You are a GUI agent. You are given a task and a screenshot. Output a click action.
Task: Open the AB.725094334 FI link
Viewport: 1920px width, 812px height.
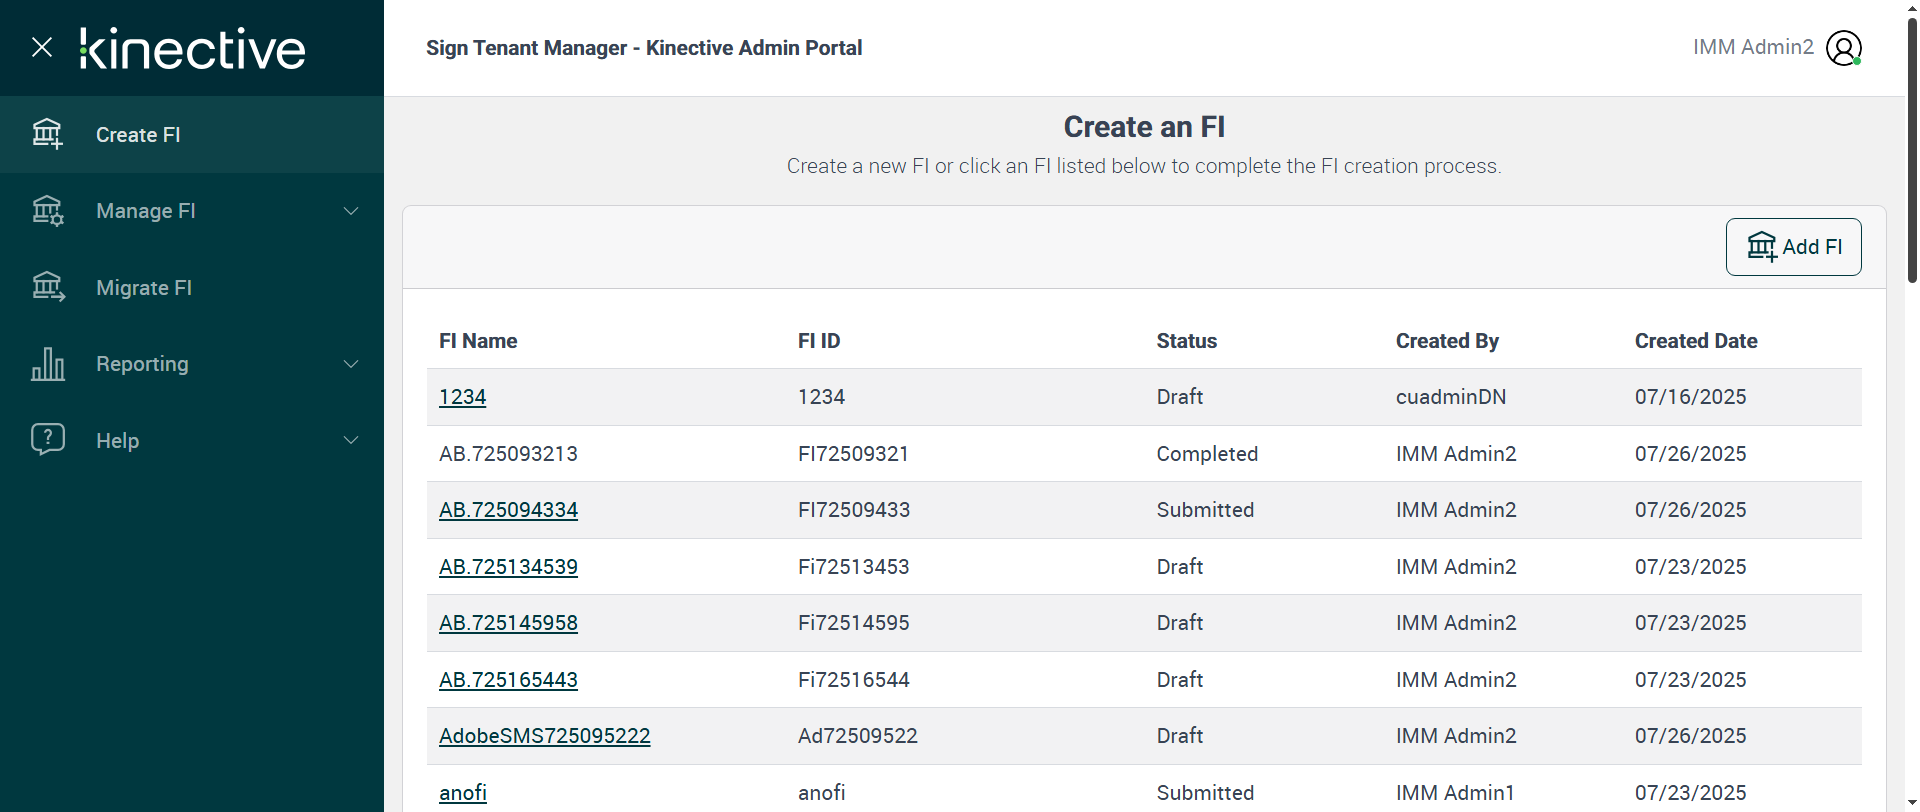point(508,510)
